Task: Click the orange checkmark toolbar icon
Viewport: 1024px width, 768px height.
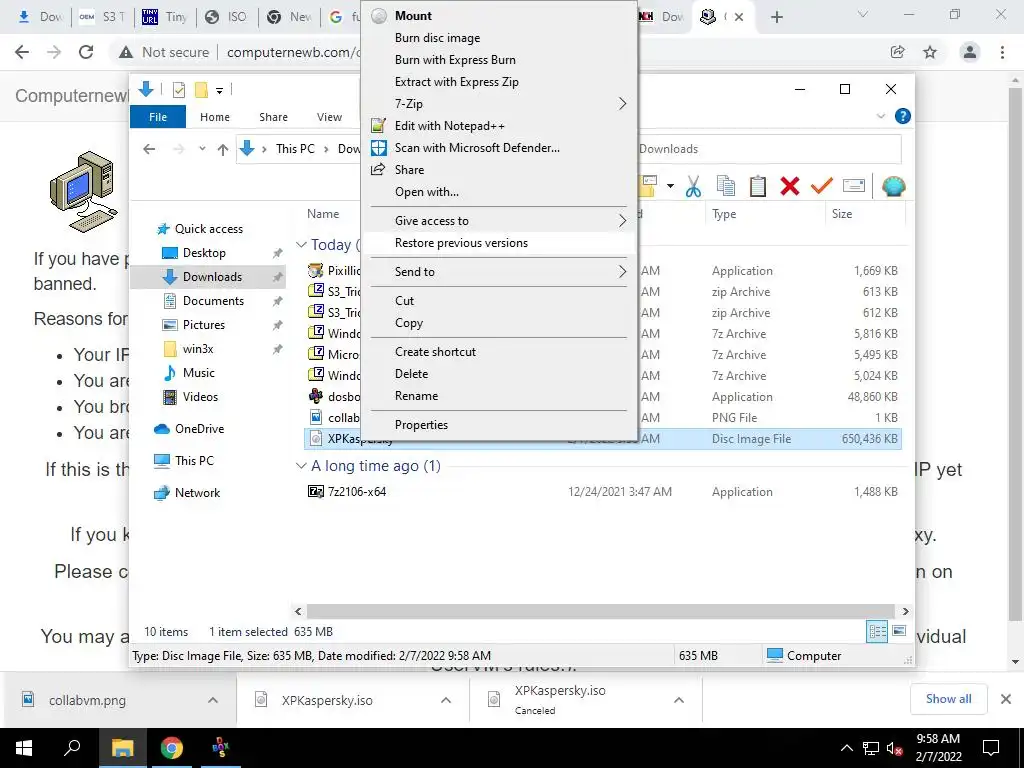Action: pyautogui.click(x=822, y=187)
